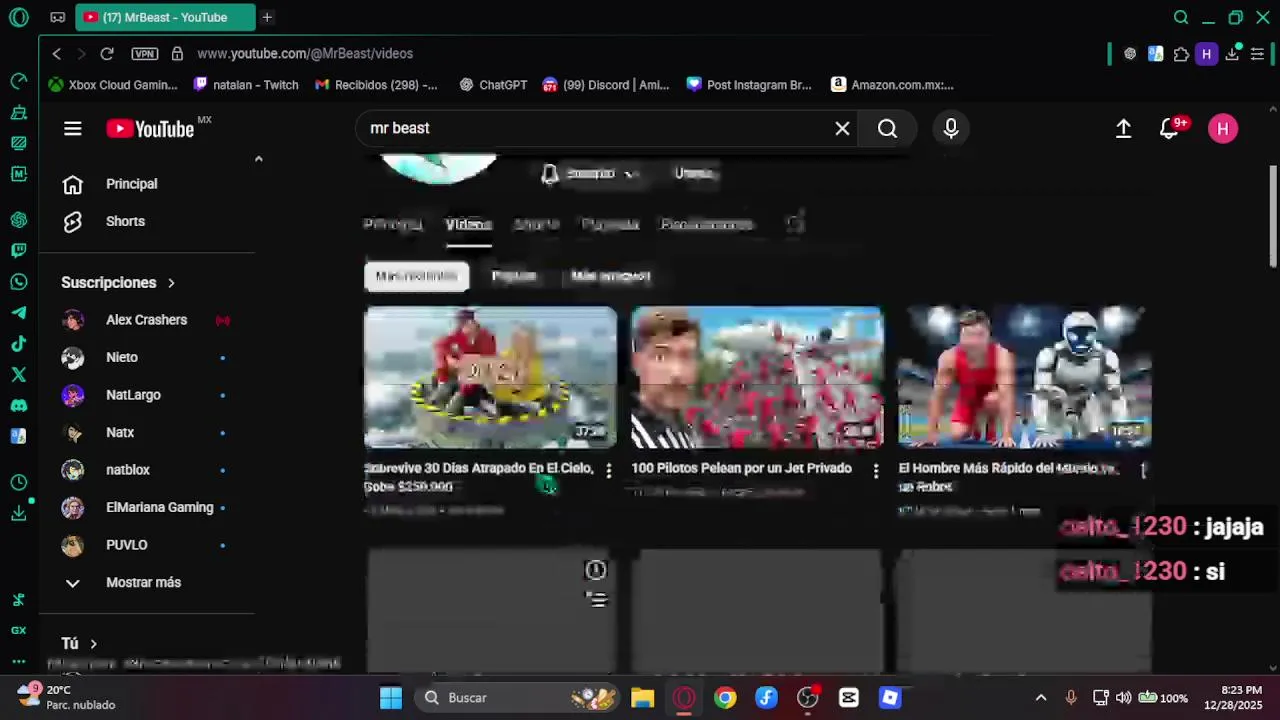Open PUVLO subscription channel

126,545
